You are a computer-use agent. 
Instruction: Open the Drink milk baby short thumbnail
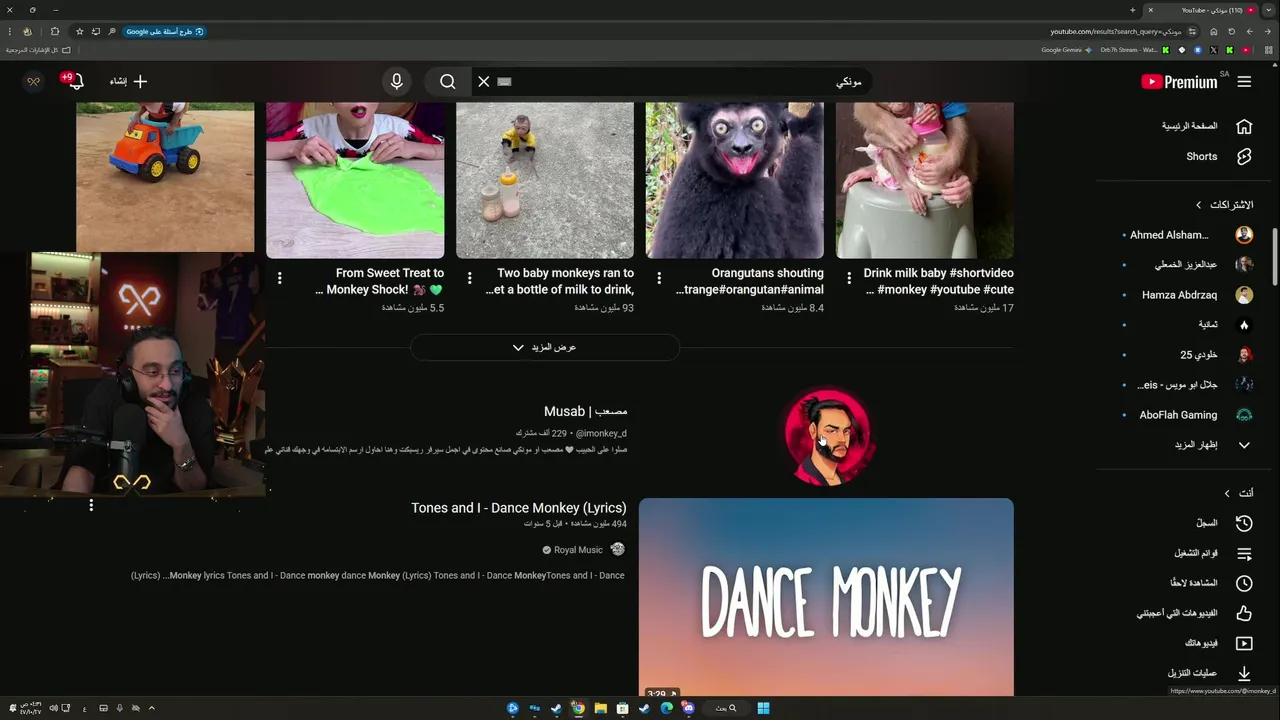925,180
